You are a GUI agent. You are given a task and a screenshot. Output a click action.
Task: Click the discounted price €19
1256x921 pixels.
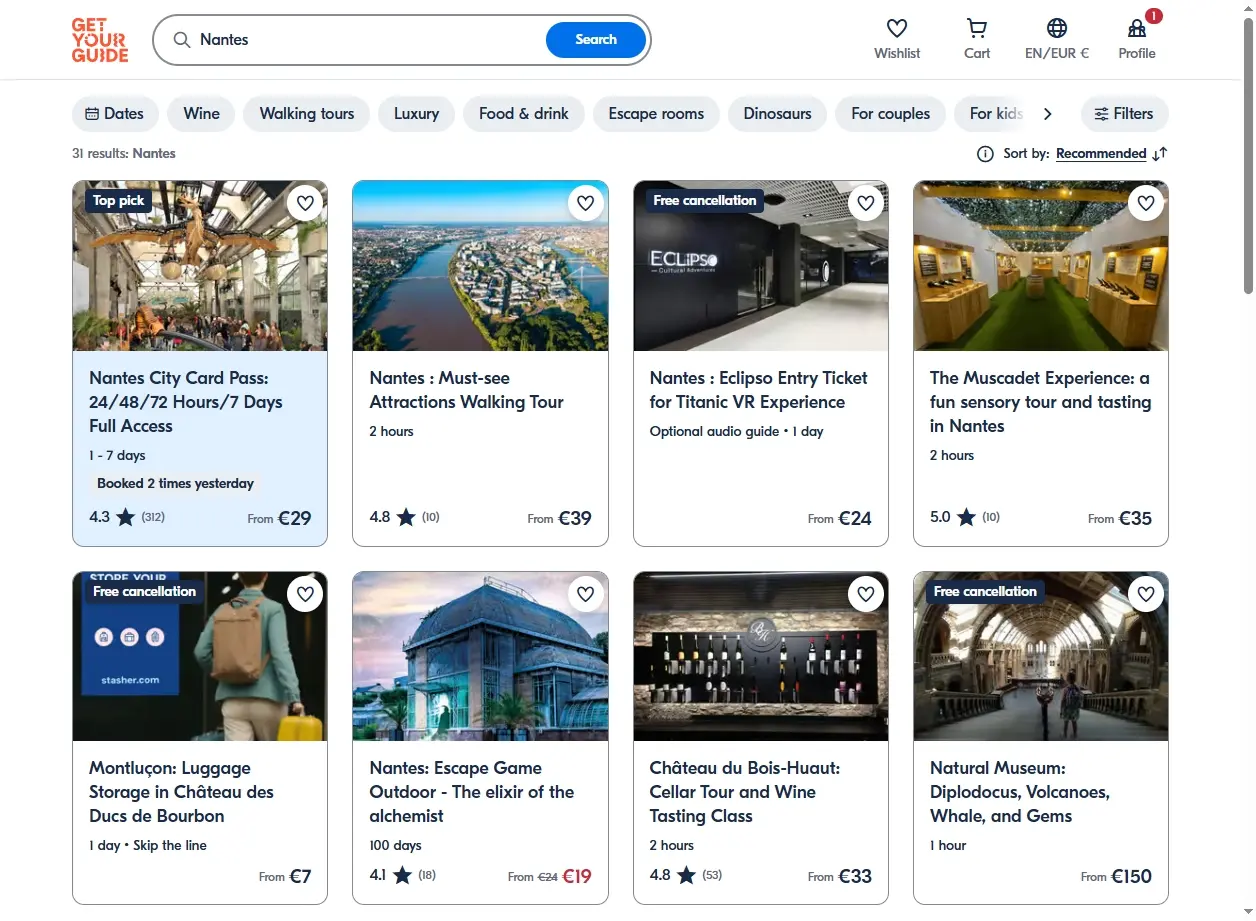click(x=577, y=876)
